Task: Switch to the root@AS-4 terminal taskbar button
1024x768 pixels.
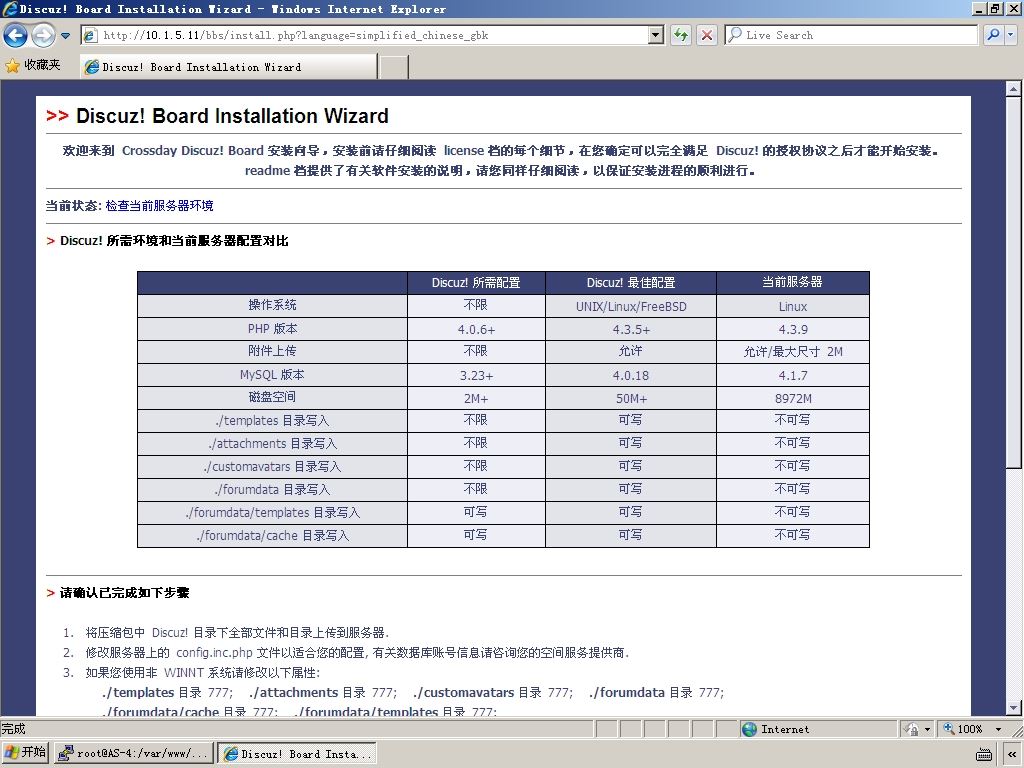Action: pyautogui.click(x=133, y=754)
